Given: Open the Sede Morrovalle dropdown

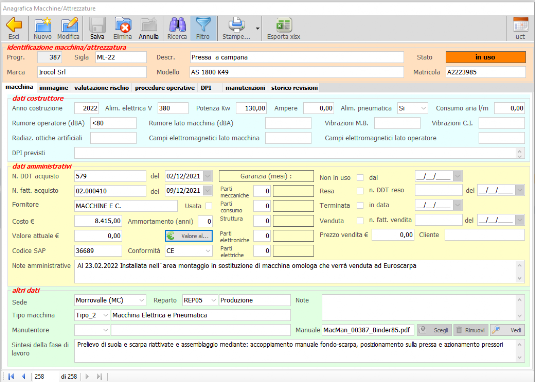Looking at the screenshot, I should (142, 300).
